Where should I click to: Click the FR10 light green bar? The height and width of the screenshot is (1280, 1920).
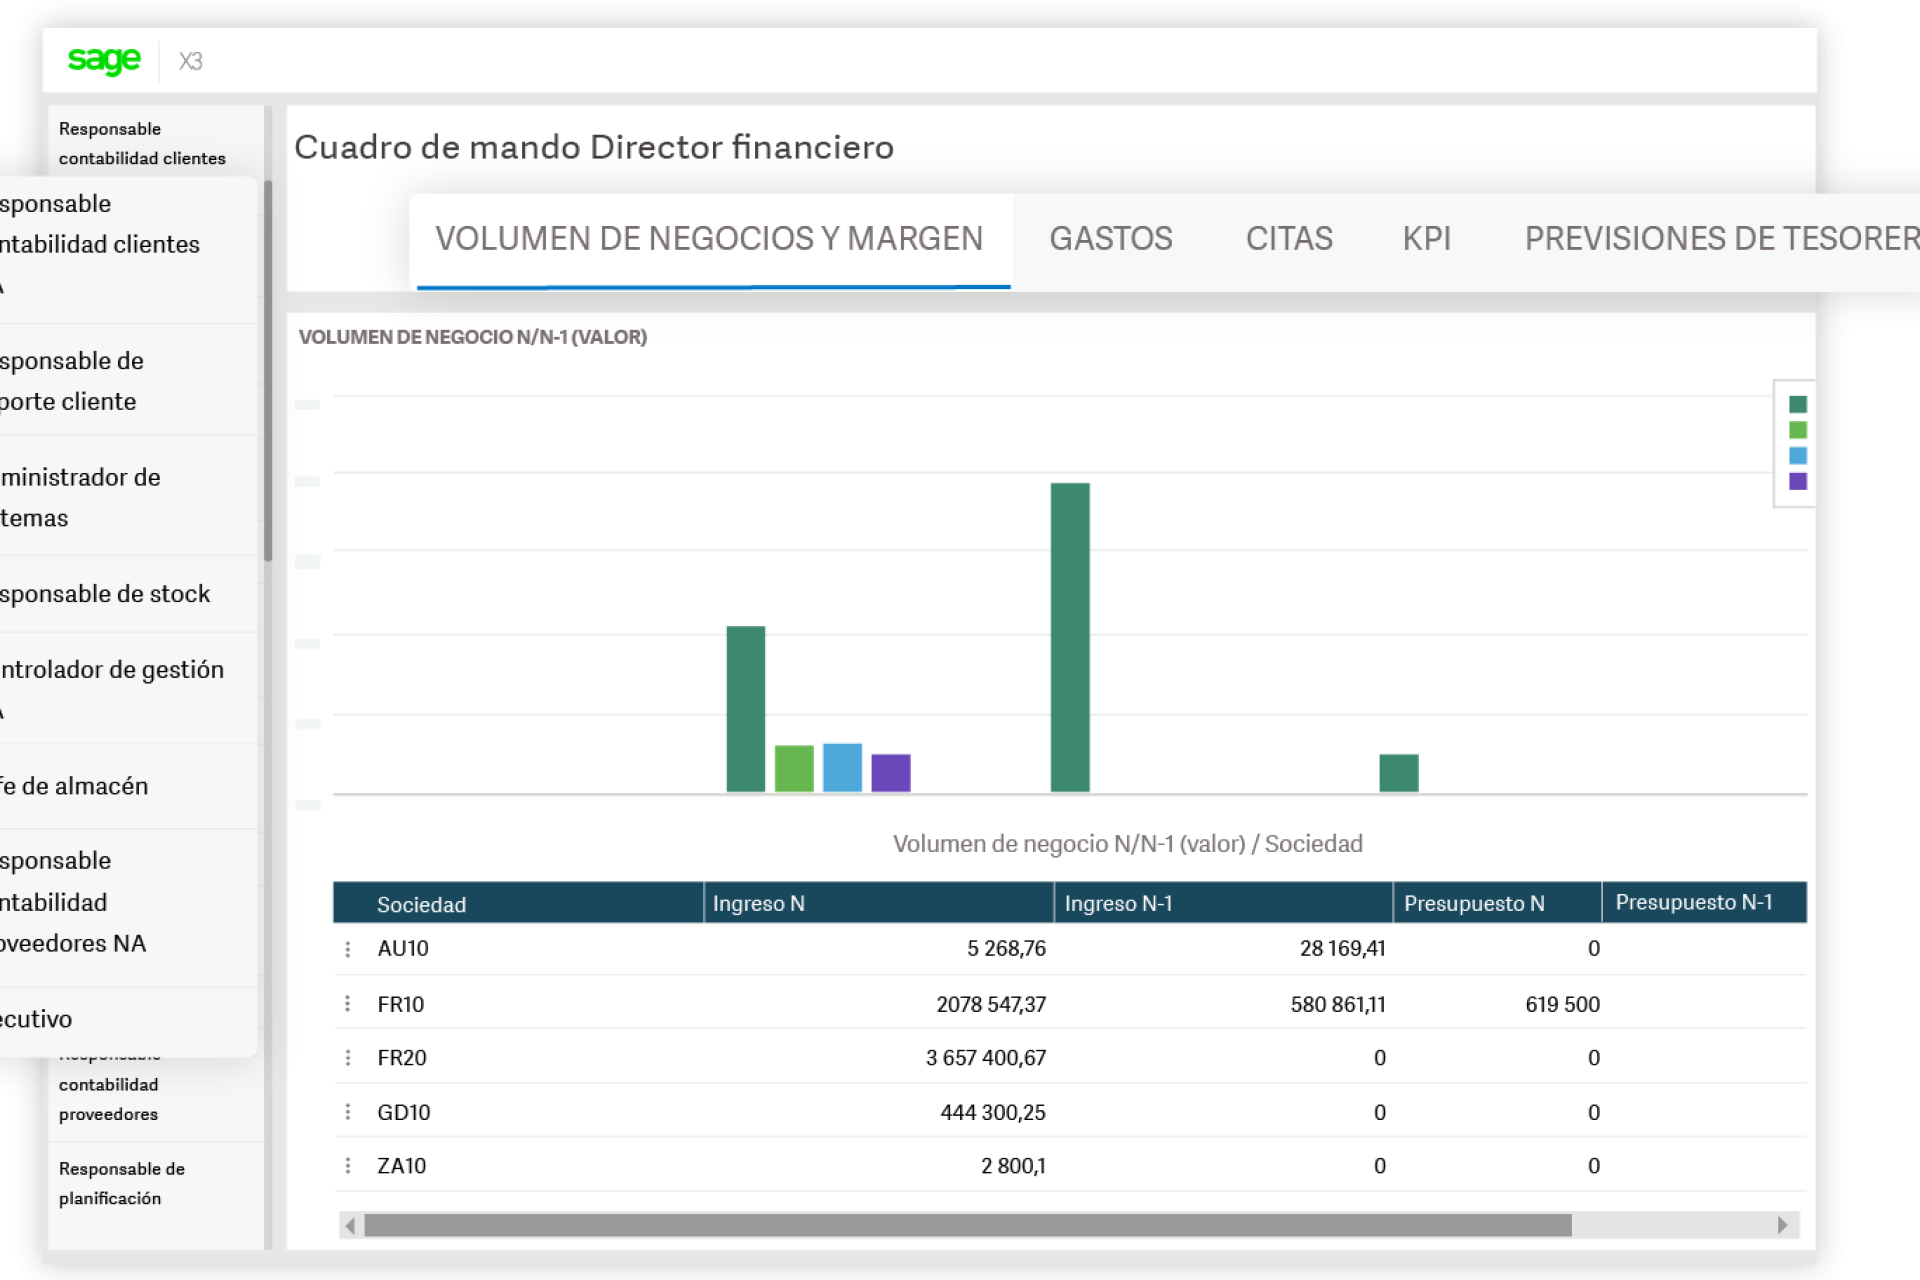tap(794, 769)
